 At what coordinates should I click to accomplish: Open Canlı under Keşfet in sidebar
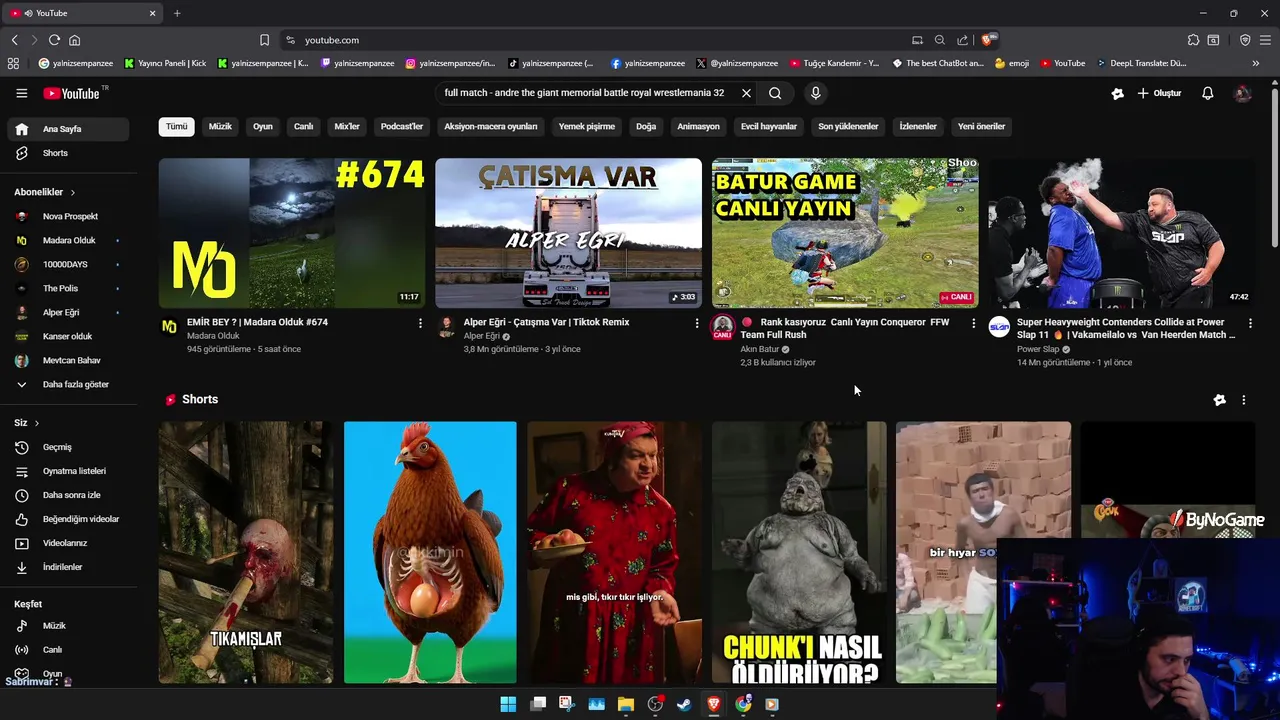(x=68, y=650)
